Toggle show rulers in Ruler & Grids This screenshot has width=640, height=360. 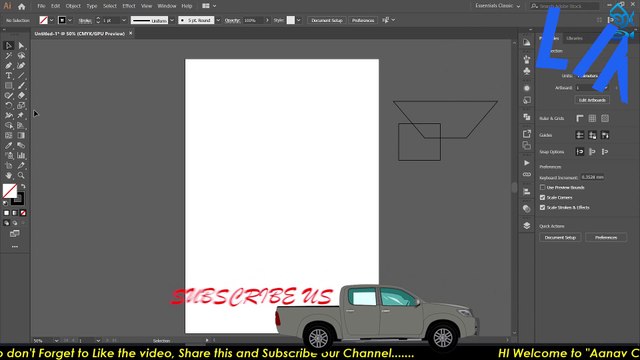point(580,118)
